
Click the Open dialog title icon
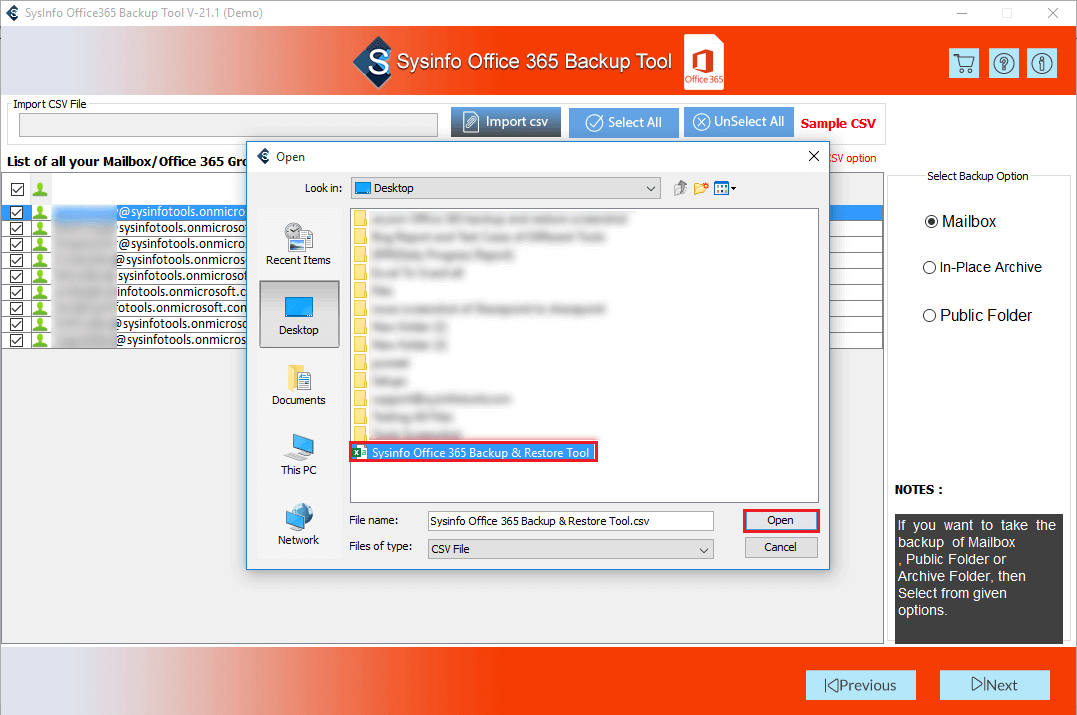pos(264,157)
